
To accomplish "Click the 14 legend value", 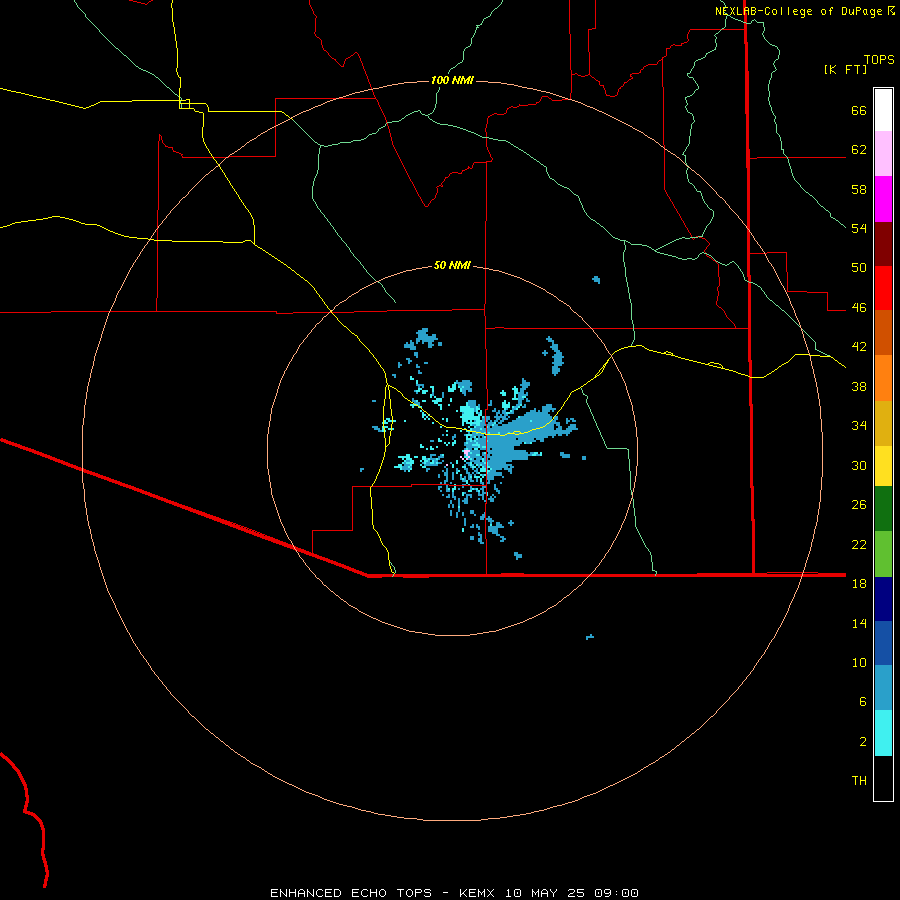I will [x=859, y=623].
